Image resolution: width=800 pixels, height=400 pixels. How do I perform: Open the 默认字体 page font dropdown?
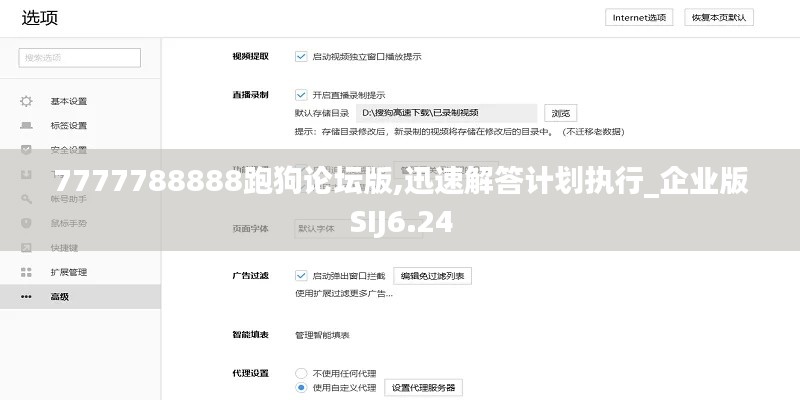click(358, 229)
